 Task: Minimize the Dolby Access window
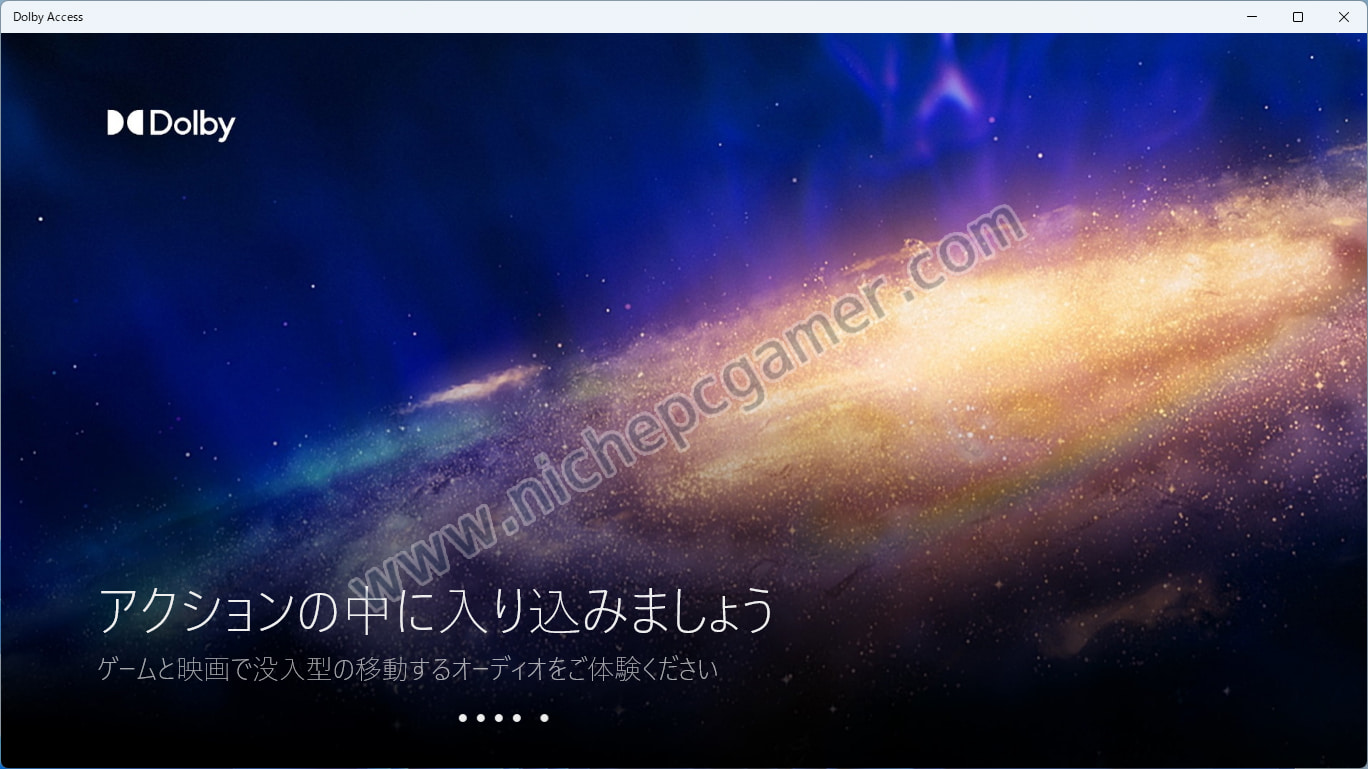coord(1253,17)
